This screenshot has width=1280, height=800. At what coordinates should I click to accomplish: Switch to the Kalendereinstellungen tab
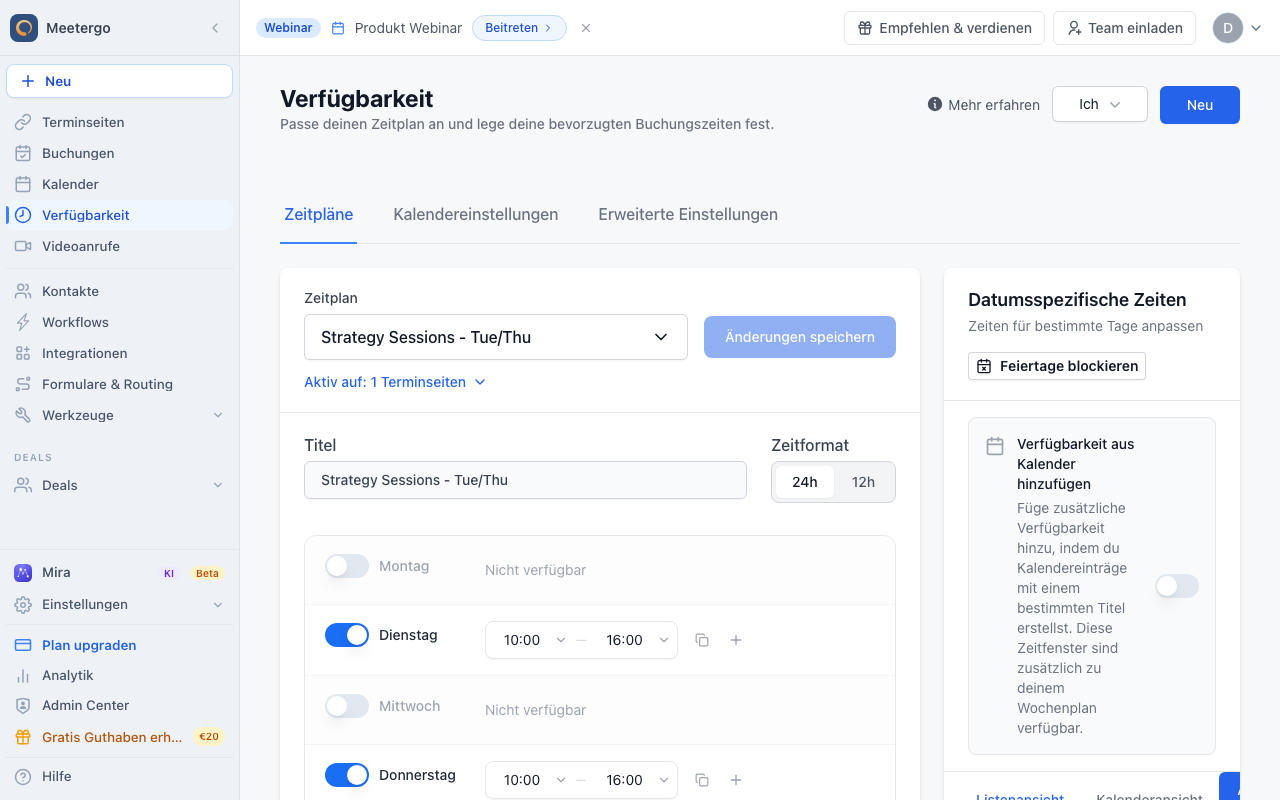[476, 214]
